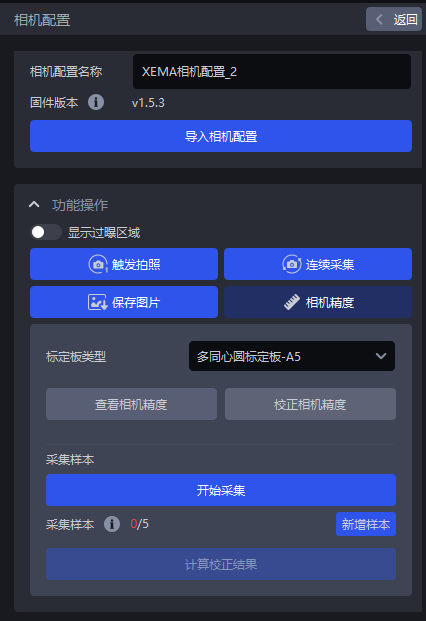Click the trigger capture camera icon
The width and height of the screenshot is (426, 621).
[98, 264]
